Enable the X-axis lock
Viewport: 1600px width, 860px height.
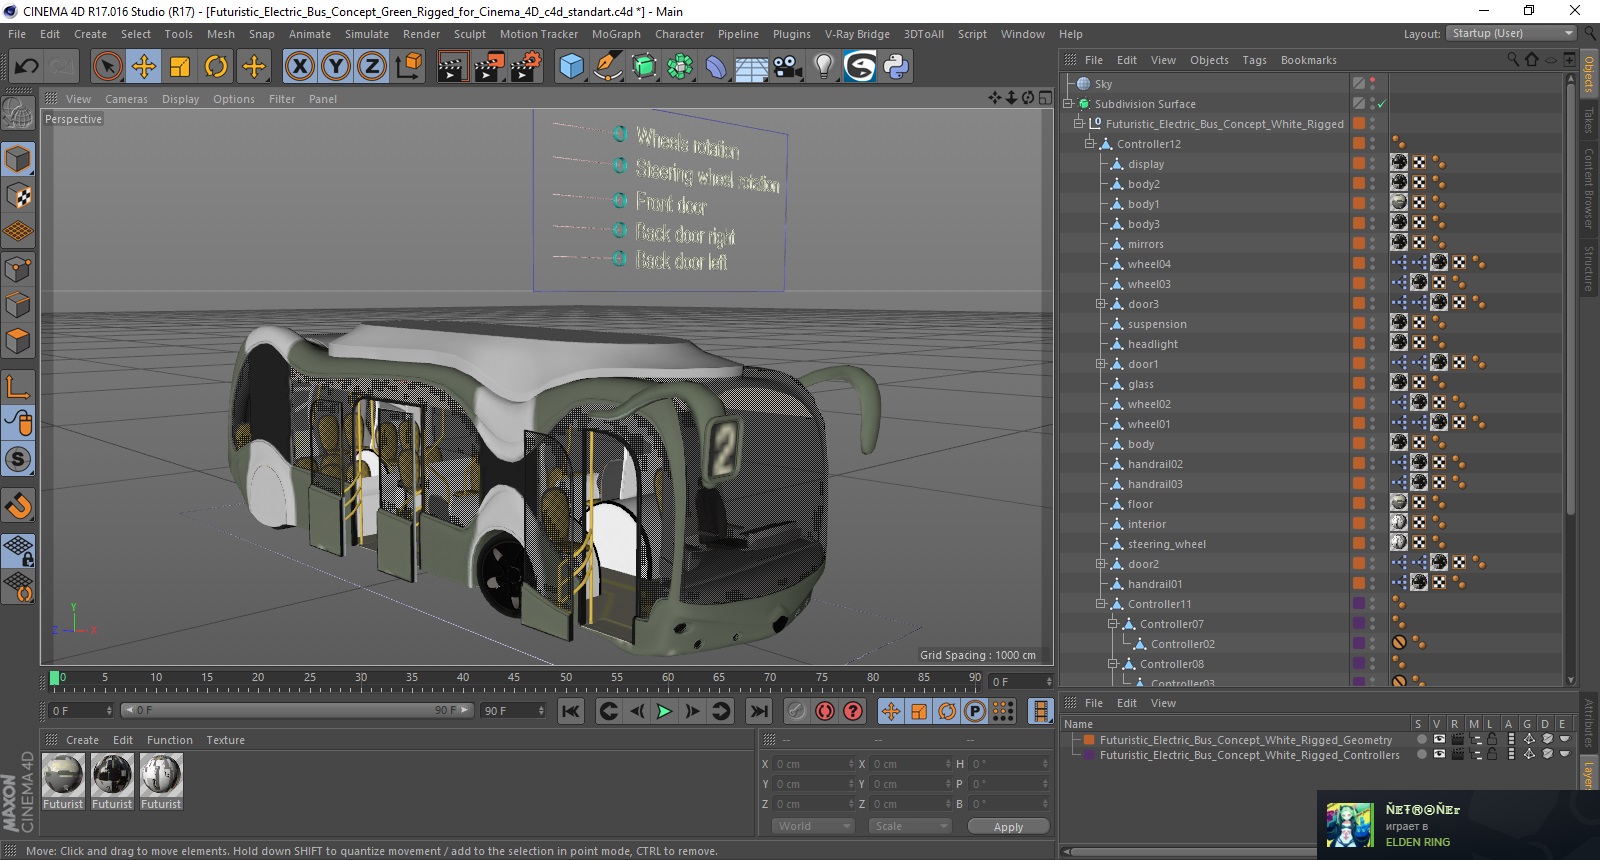pyautogui.click(x=299, y=67)
